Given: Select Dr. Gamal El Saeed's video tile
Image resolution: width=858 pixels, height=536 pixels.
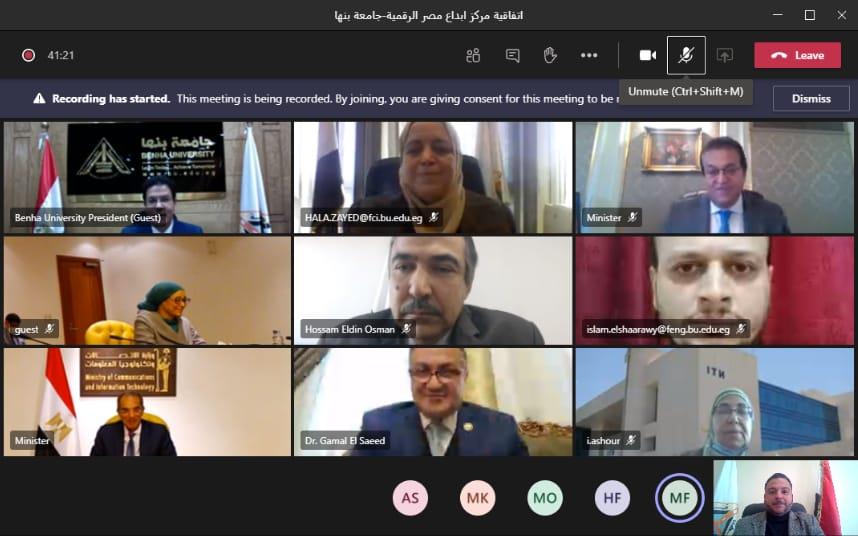Looking at the screenshot, I should pos(432,402).
